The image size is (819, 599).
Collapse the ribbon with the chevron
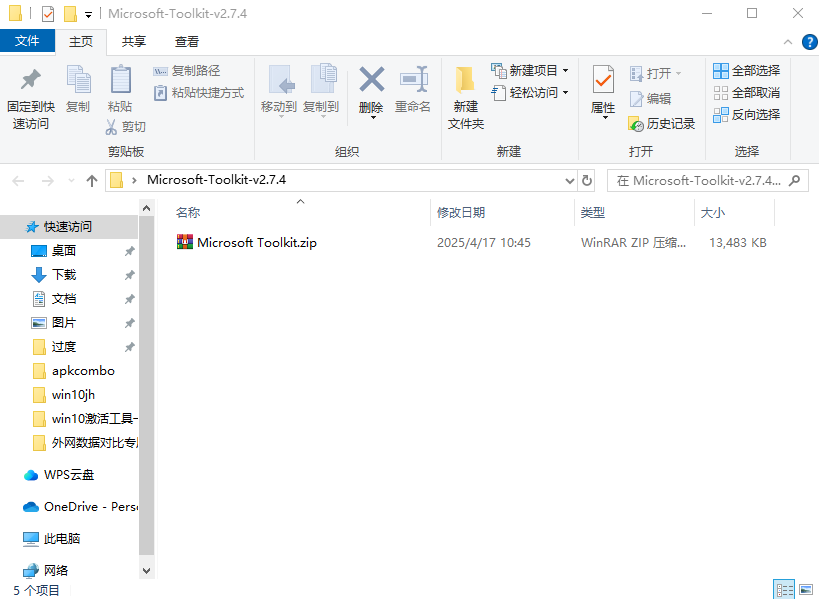[788, 42]
